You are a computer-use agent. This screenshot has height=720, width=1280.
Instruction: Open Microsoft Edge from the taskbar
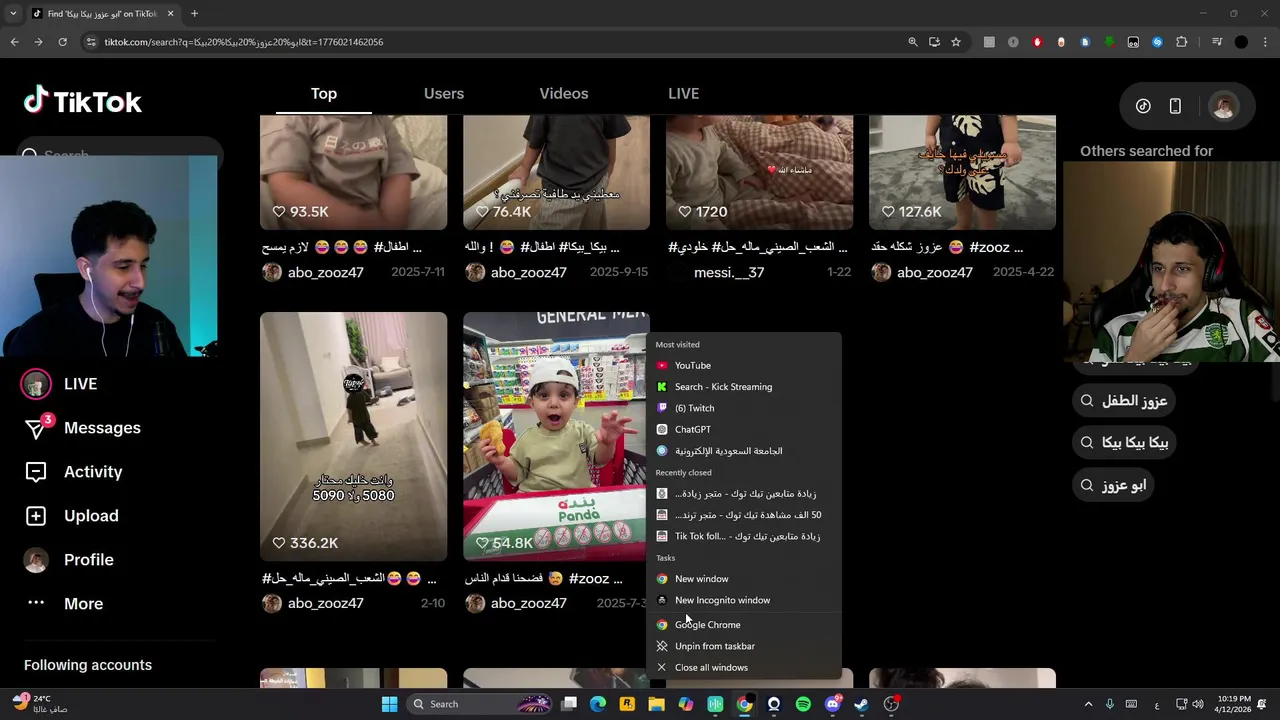click(x=598, y=704)
